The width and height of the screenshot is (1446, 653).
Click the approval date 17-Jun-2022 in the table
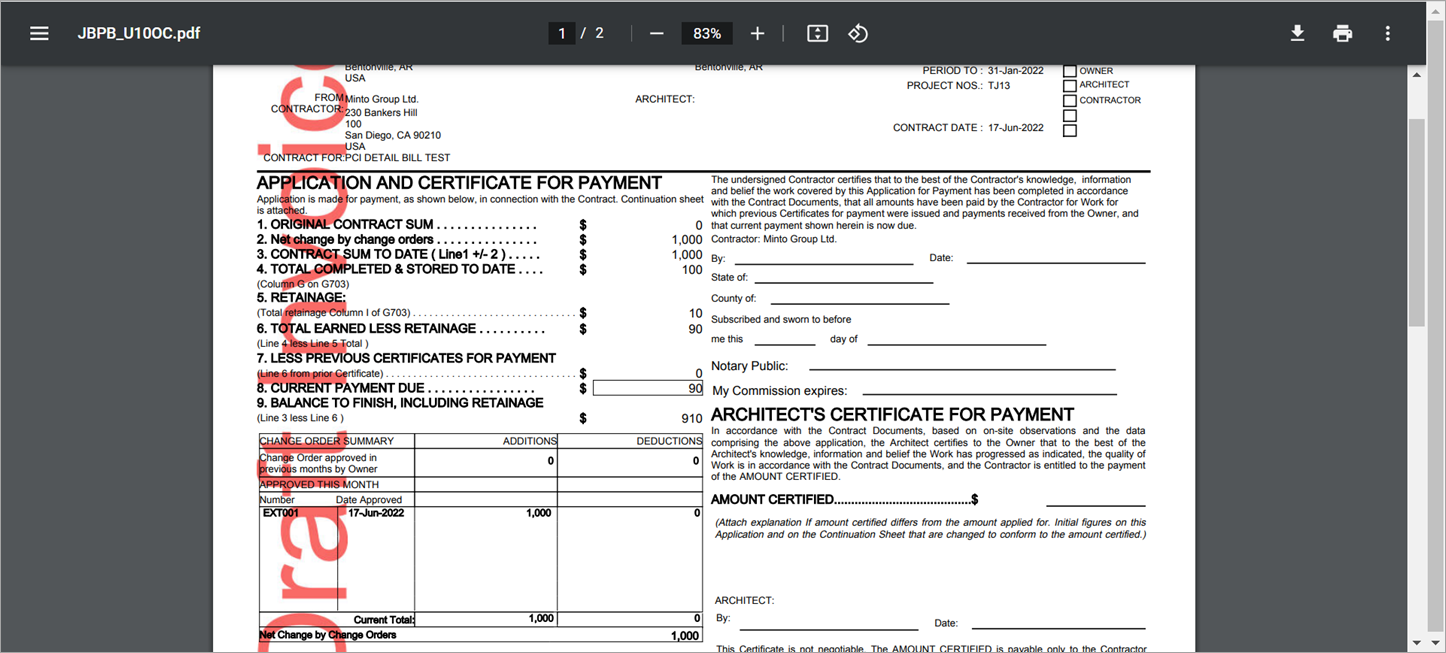(x=376, y=513)
